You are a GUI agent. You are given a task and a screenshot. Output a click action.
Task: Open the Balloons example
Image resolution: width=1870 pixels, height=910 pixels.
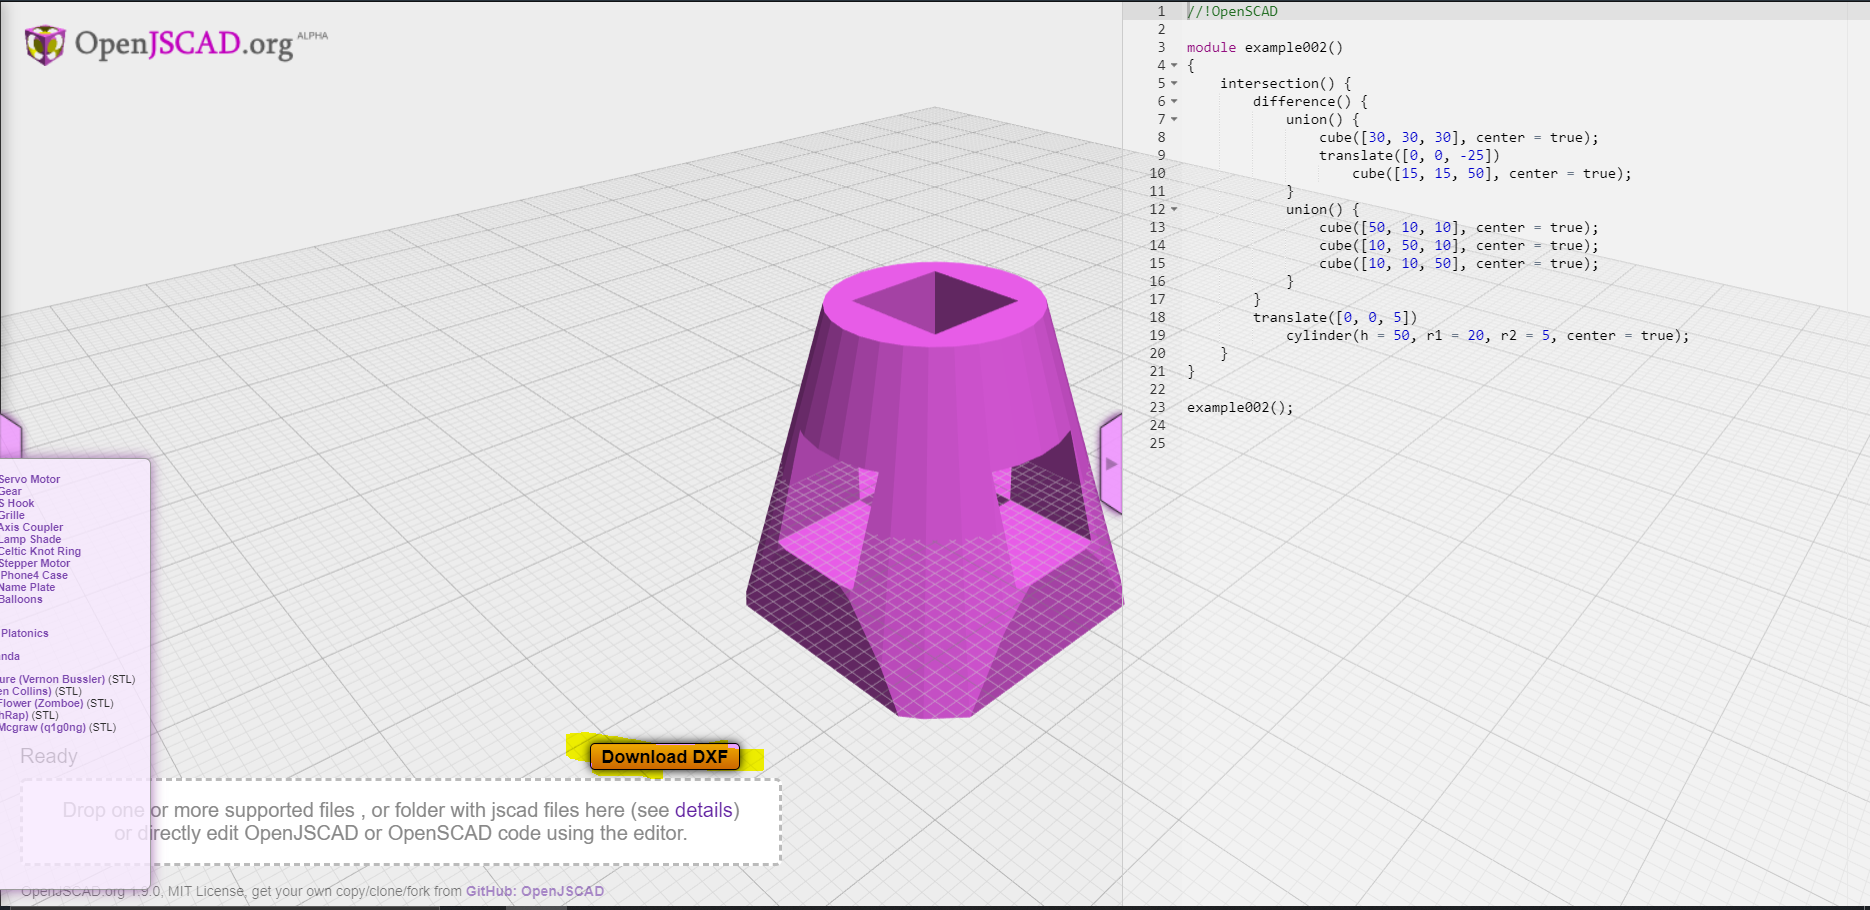tap(20, 599)
